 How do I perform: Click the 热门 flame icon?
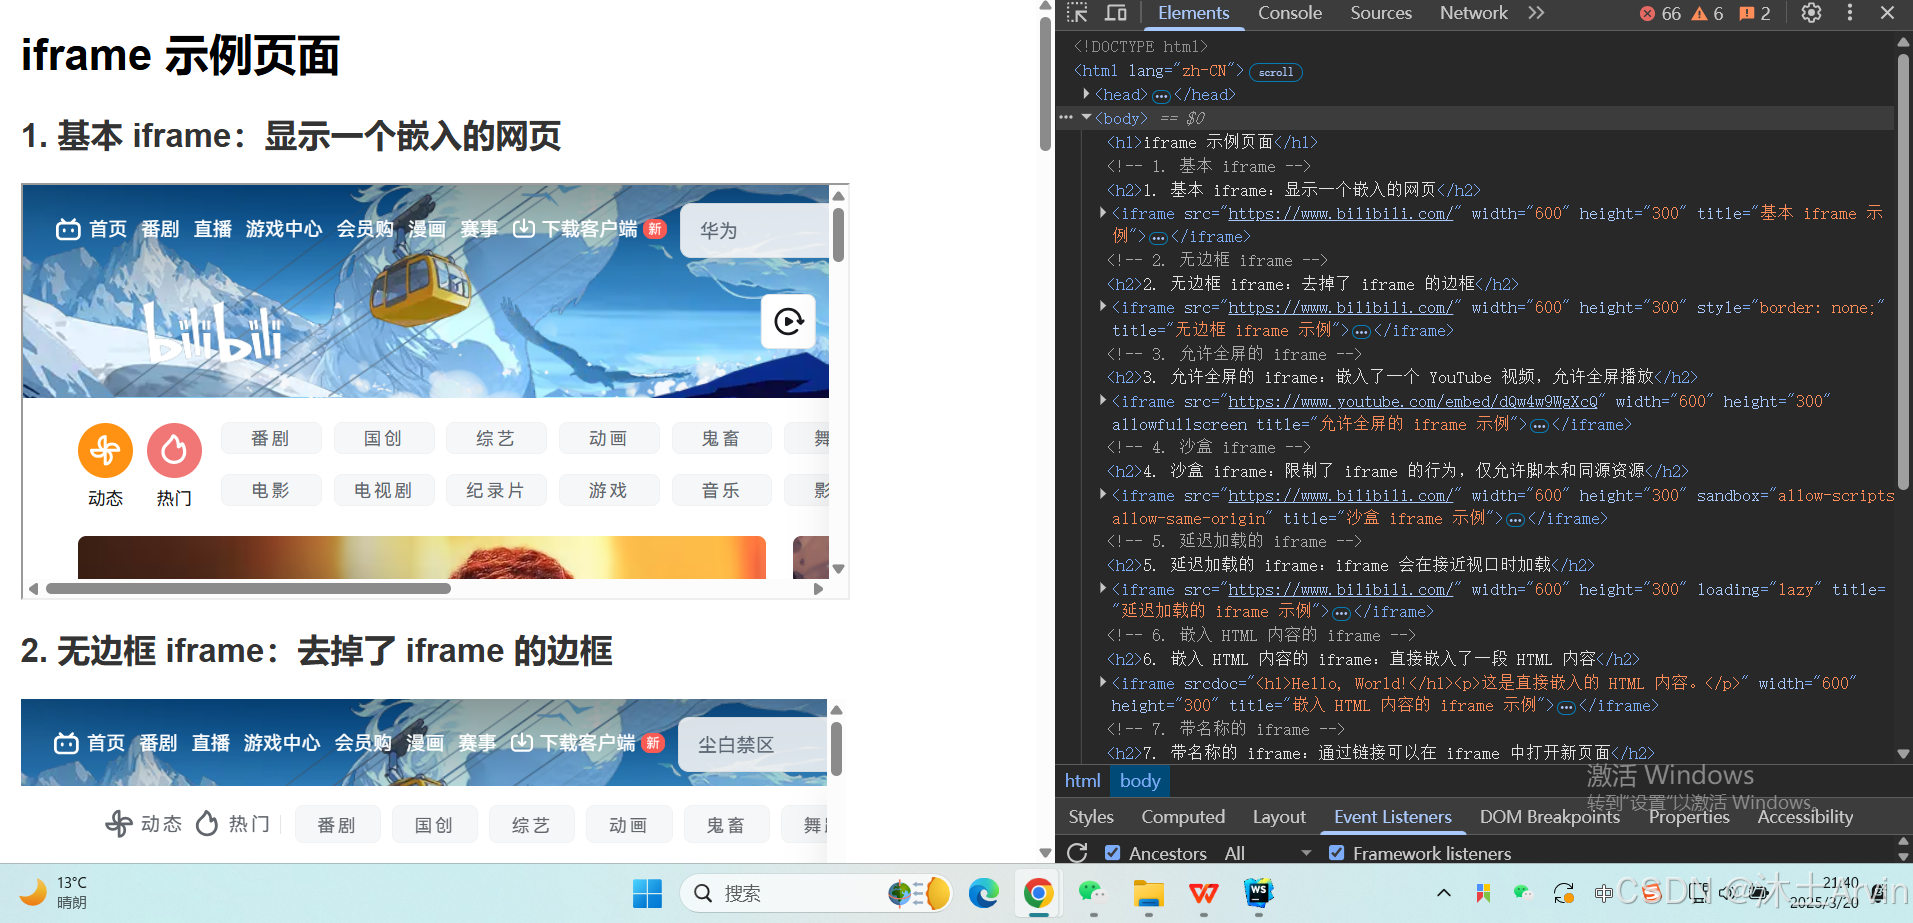(x=173, y=450)
